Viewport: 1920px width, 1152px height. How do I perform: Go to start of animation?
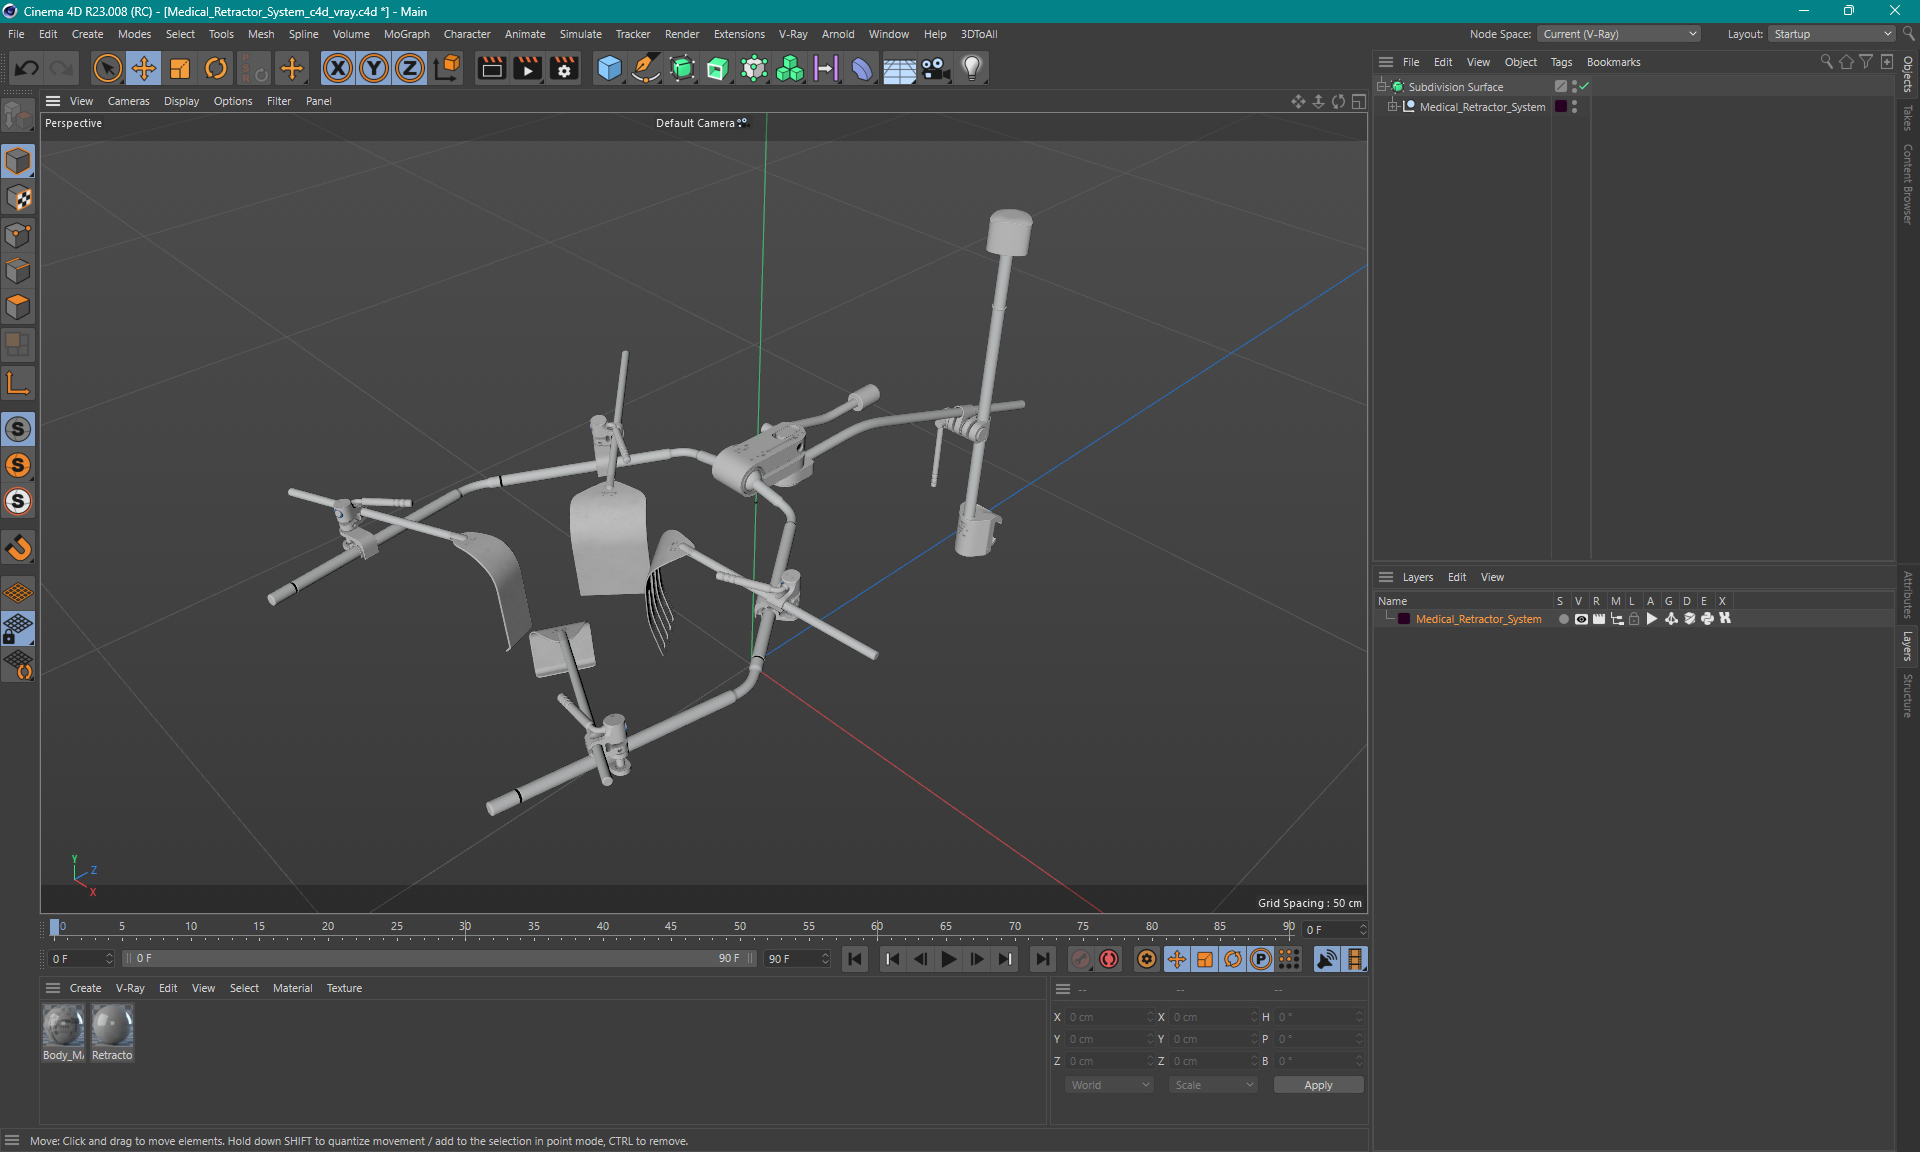pos(855,959)
